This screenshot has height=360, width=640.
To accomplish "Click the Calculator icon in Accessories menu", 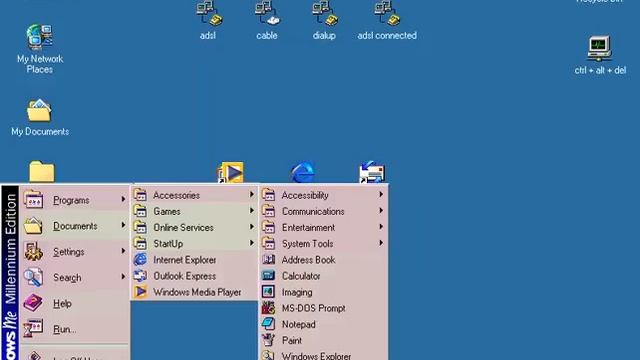I will click(268, 276).
